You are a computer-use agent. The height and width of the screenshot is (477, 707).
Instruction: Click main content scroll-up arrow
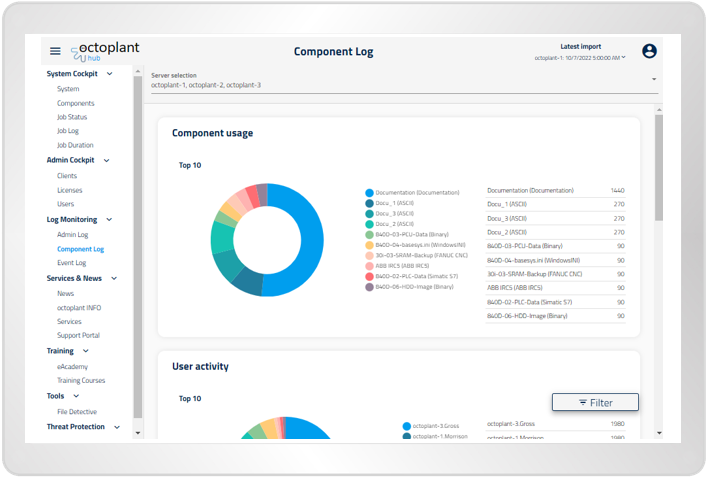tap(659, 110)
